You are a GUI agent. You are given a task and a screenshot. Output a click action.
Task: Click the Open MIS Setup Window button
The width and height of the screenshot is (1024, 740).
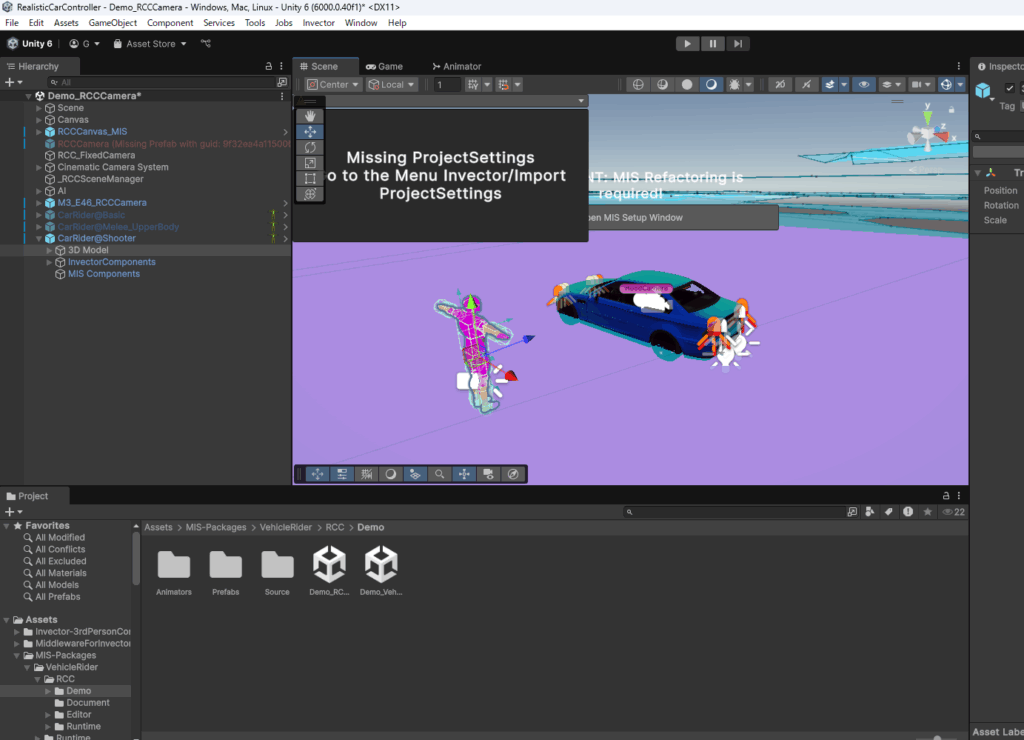coord(682,217)
